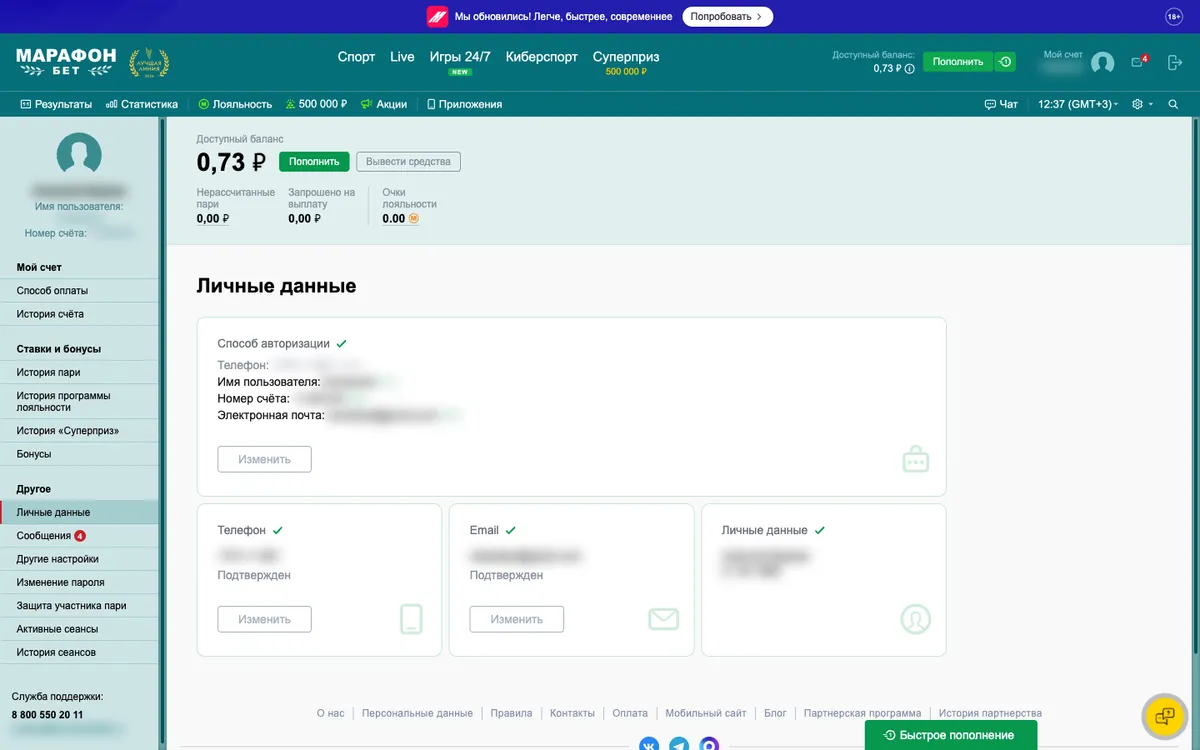Open История «Суперприз» in sidebar
The image size is (1200, 750).
coord(79,431)
